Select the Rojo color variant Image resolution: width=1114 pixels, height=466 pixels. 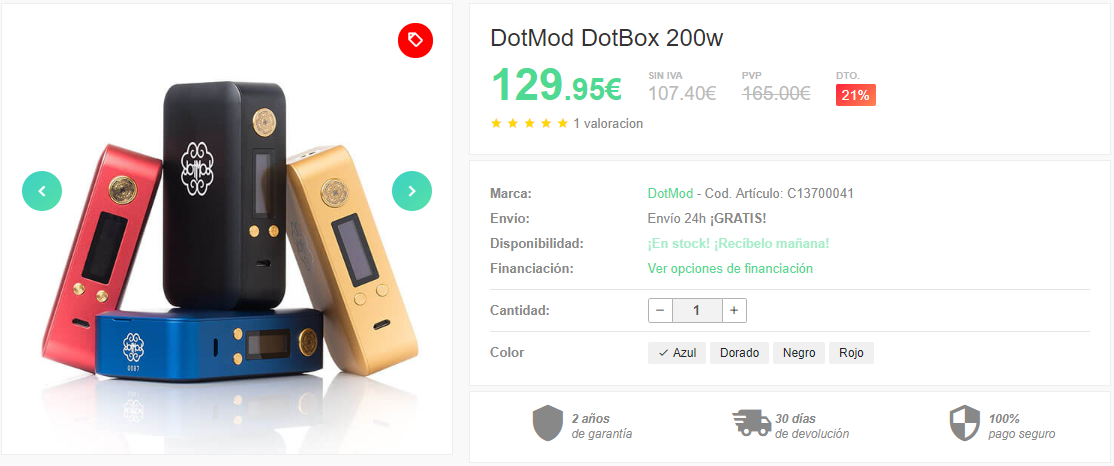coord(851,353)
